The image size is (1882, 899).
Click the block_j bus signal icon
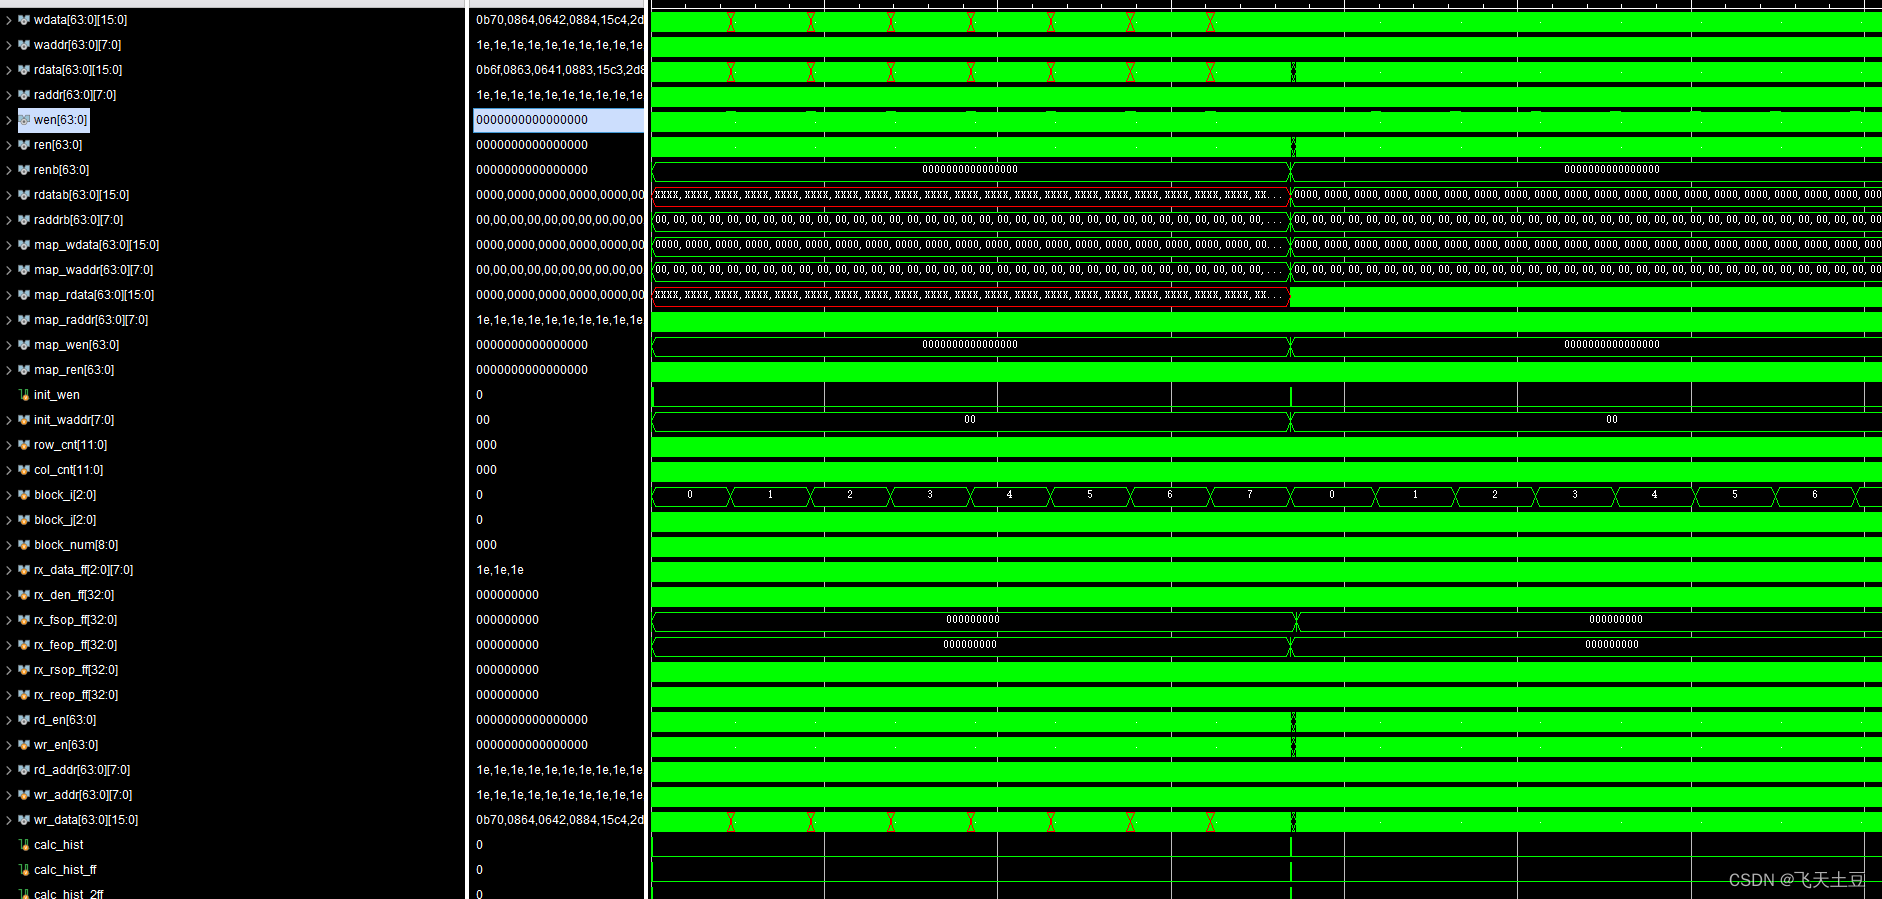point(24,520)
